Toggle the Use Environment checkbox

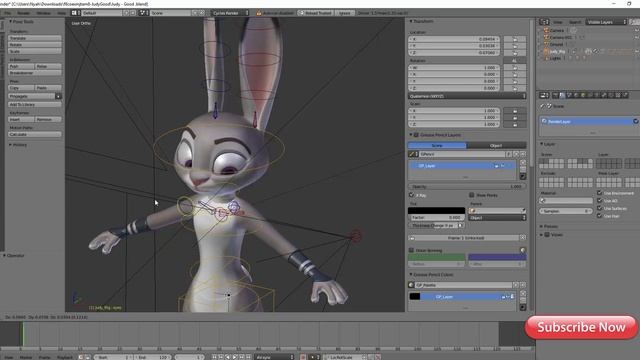tap(600, 193)
